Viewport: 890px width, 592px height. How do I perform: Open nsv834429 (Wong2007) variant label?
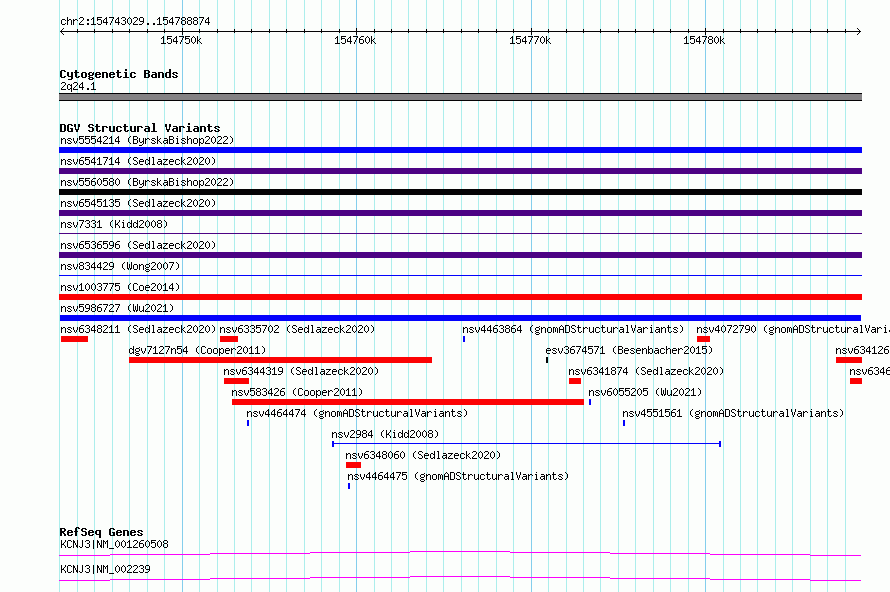(x=120, y=266)
